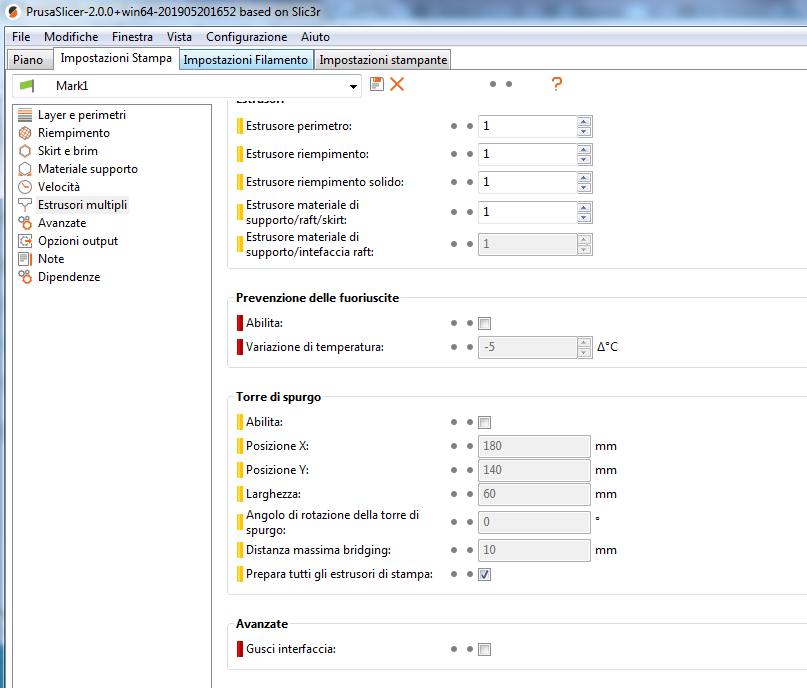
Task: Switch to Impostazioni Filamento tab
Action: point(245,60)
